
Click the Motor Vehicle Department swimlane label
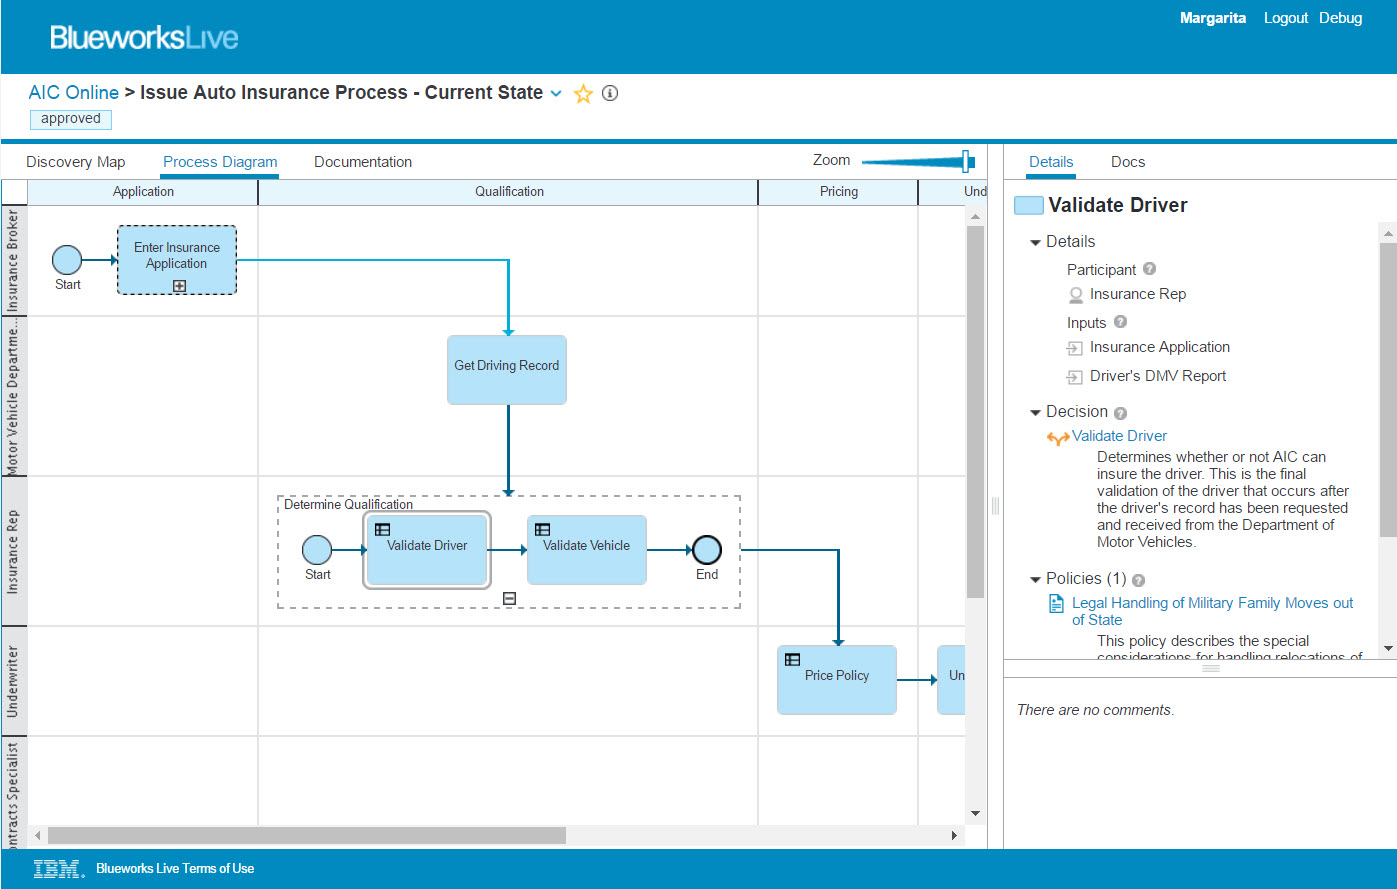[14, 396]
